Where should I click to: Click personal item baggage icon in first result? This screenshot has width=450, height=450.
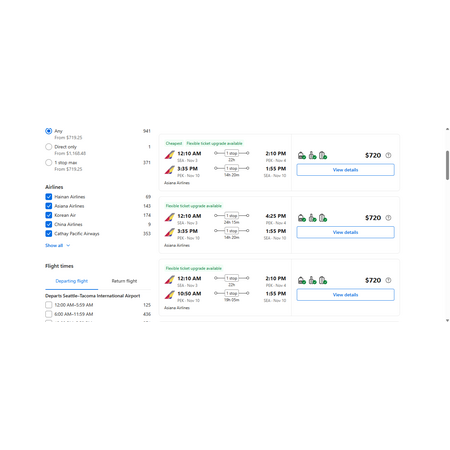point(302,155)
